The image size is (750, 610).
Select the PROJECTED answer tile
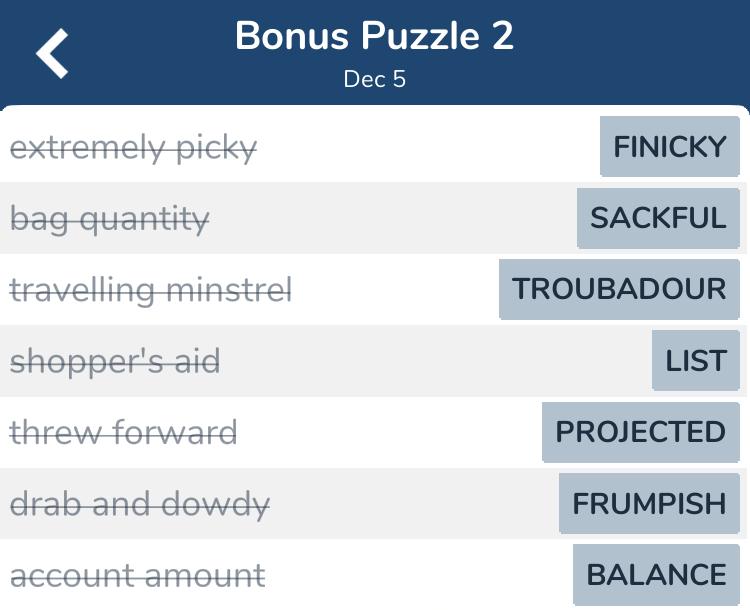tap(641, 432)
